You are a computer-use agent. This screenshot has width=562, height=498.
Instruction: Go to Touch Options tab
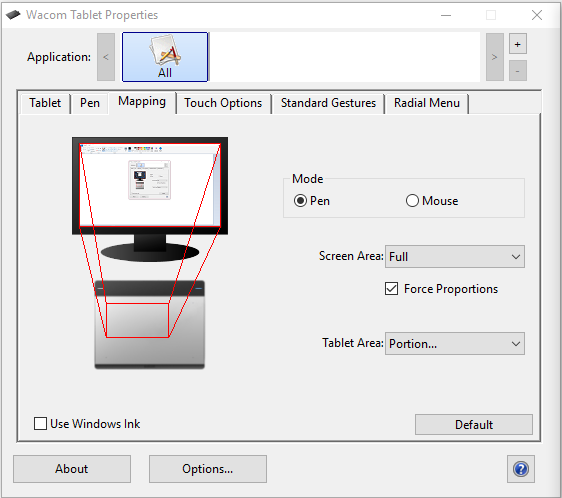click(223, 103)
